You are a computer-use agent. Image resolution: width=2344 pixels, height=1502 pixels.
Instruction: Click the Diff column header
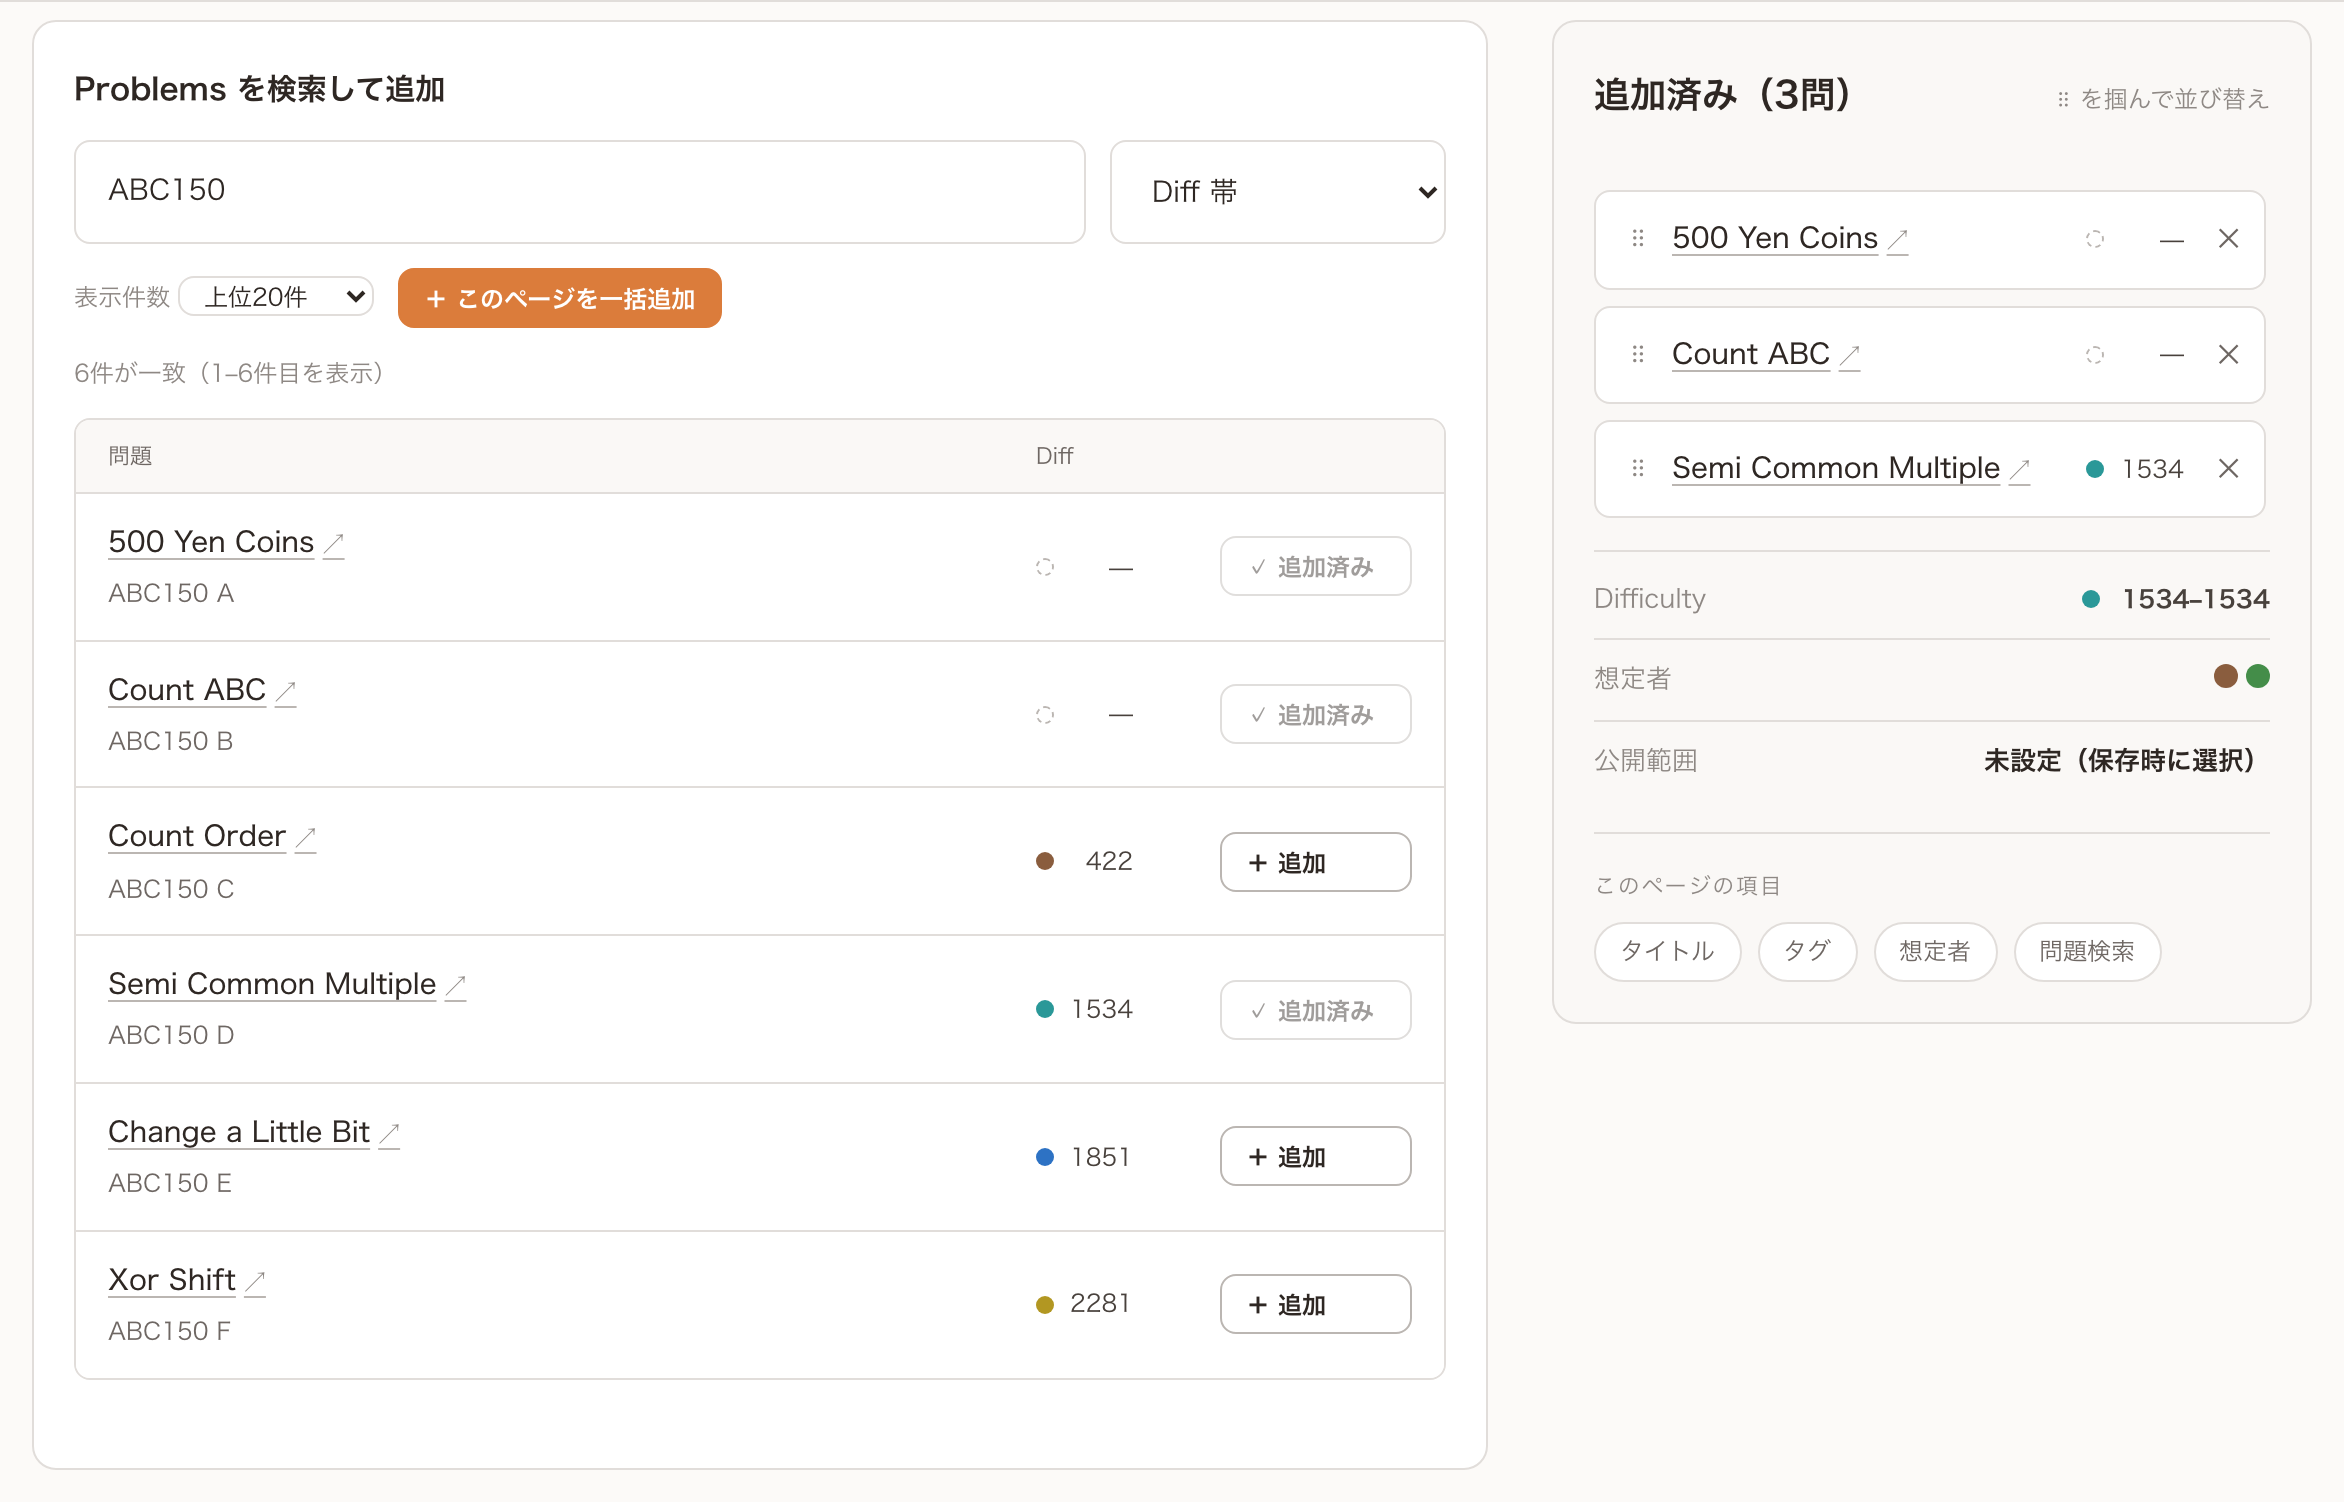tap(1054, 456)
